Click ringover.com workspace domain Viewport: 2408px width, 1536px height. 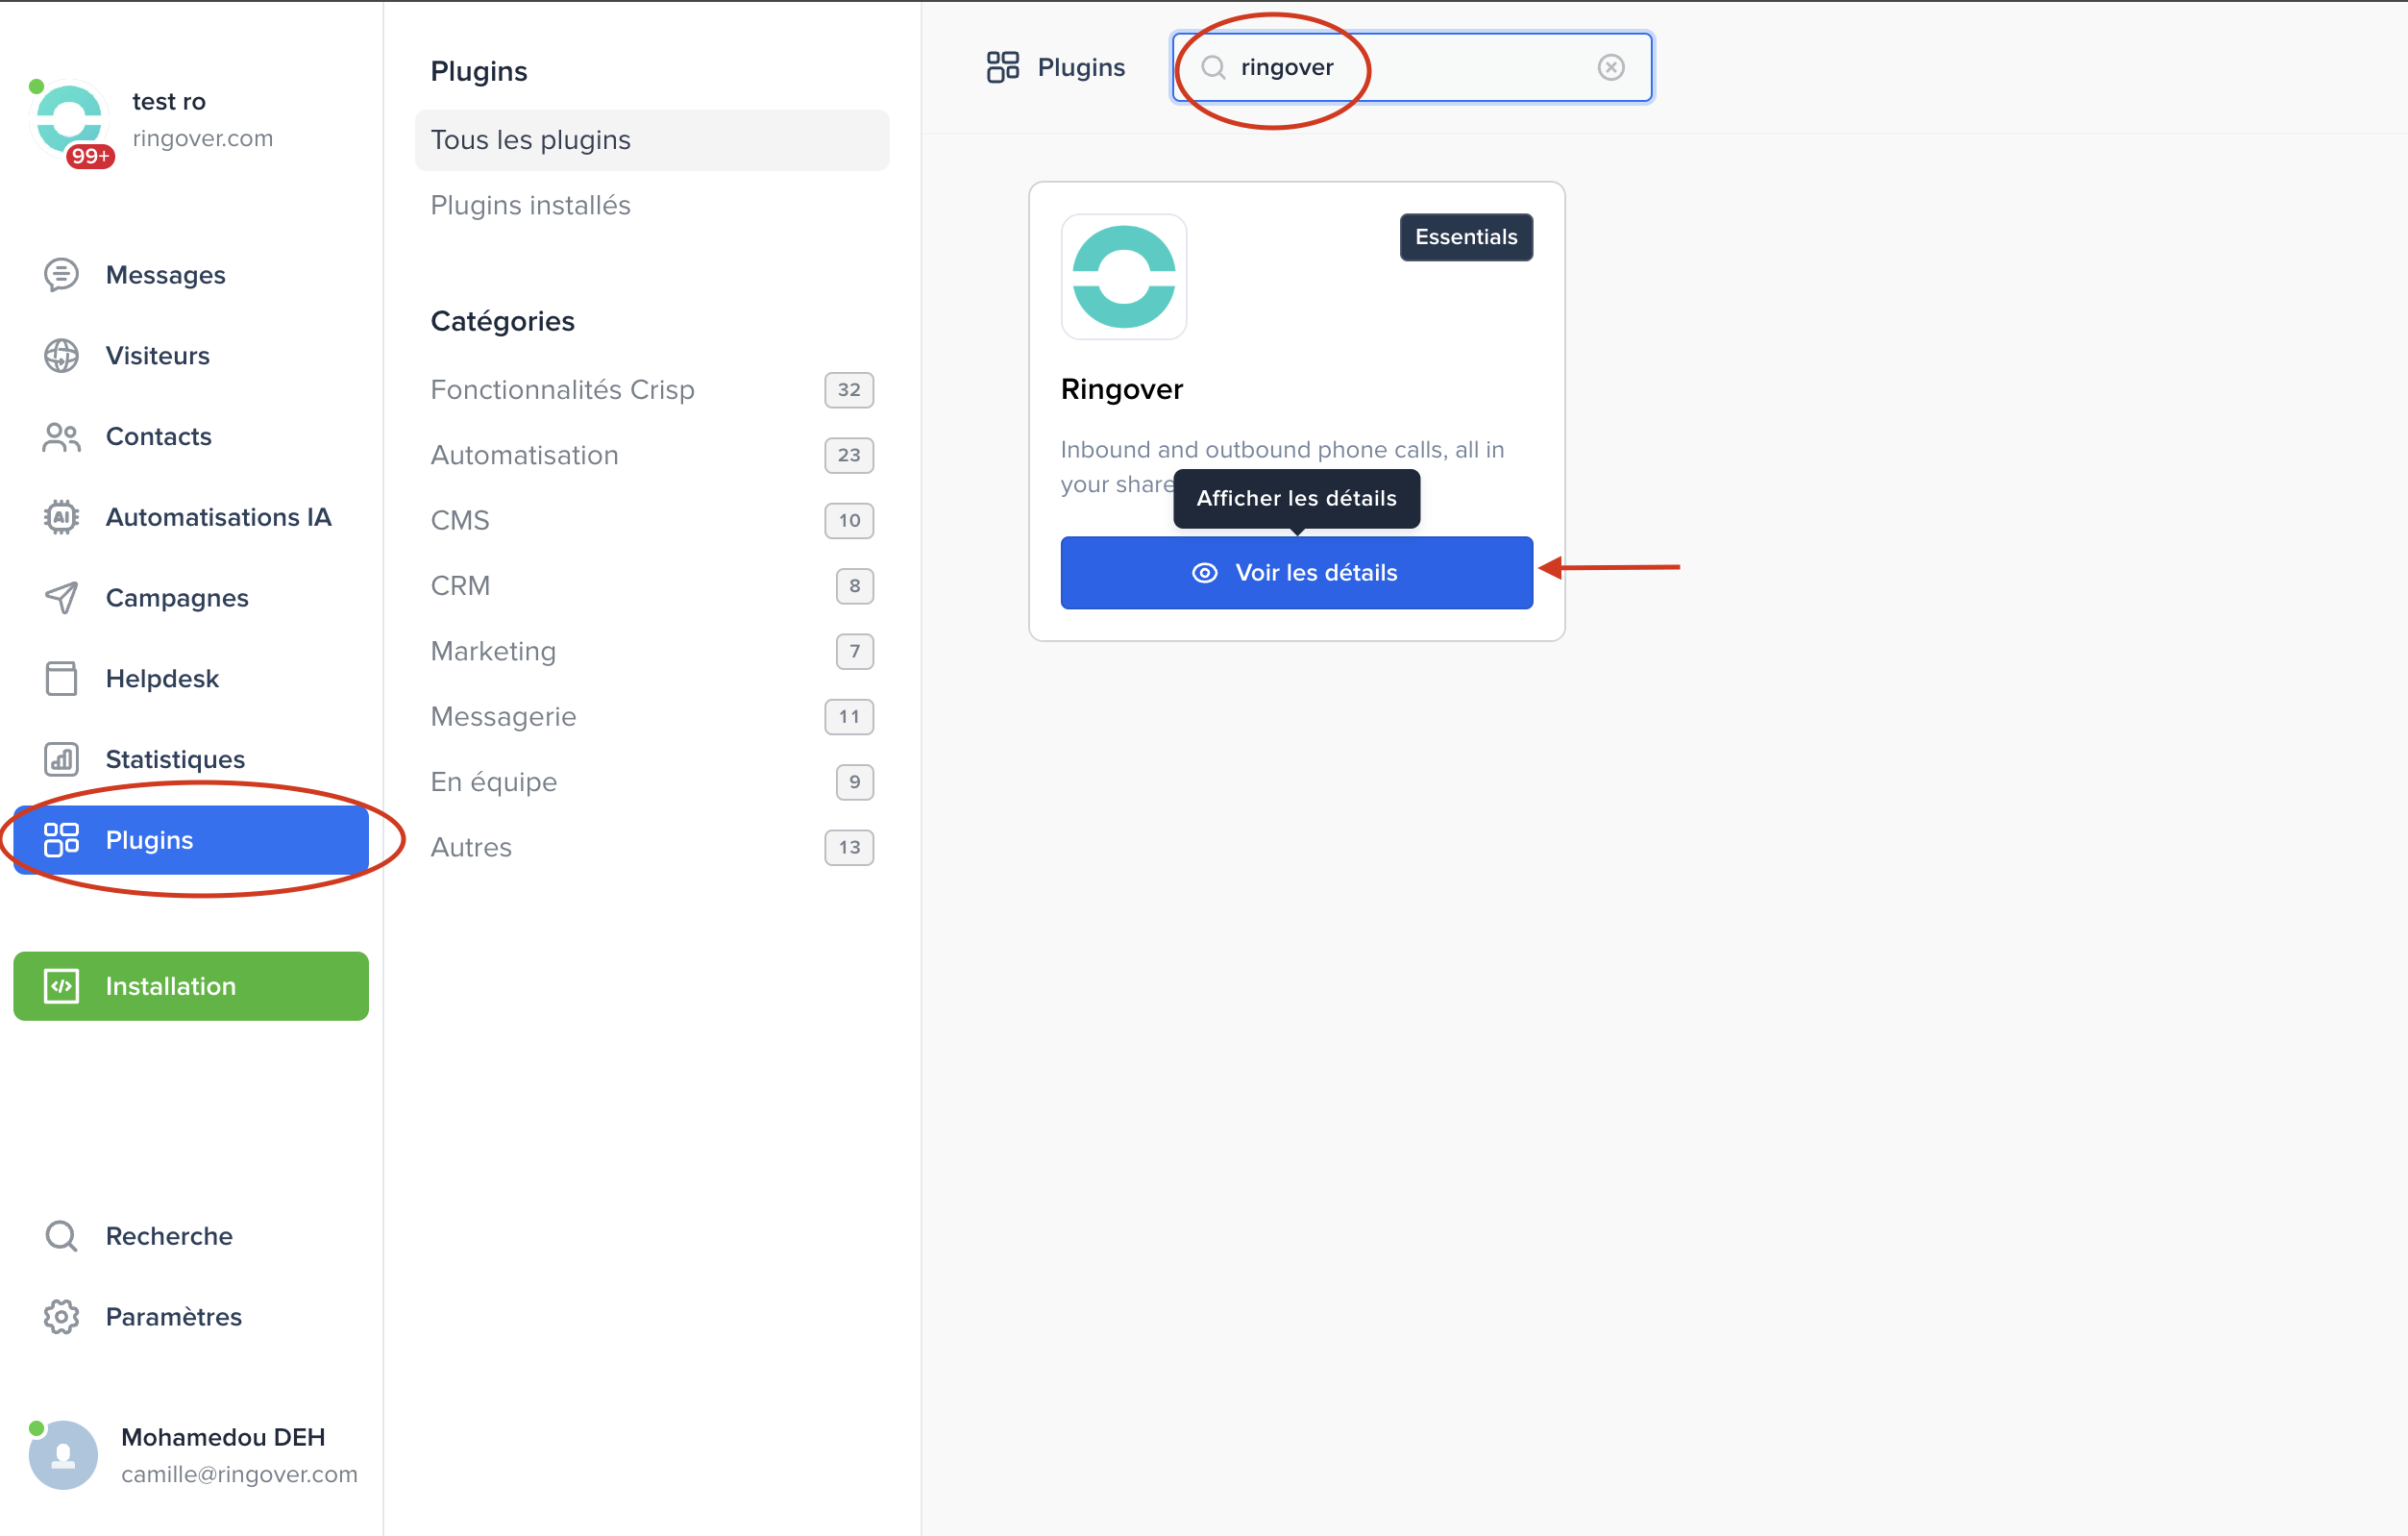click(202, 138)
